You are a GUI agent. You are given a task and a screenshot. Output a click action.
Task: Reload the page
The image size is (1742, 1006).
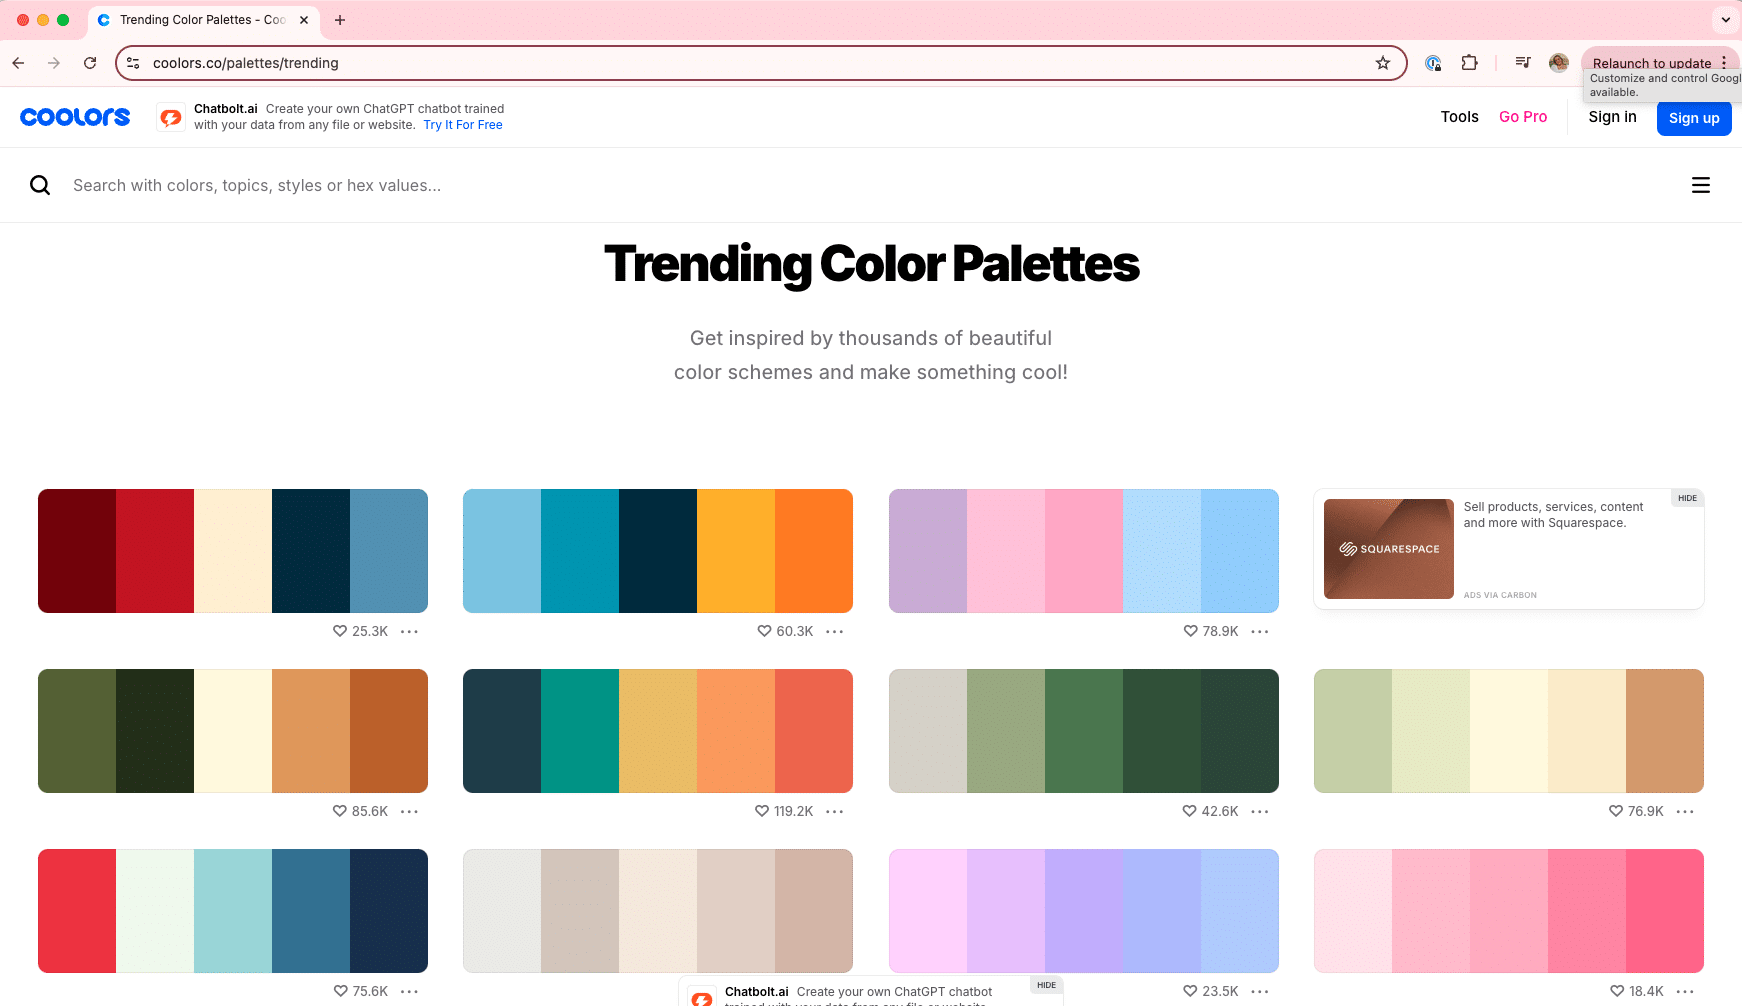point(90,63)
